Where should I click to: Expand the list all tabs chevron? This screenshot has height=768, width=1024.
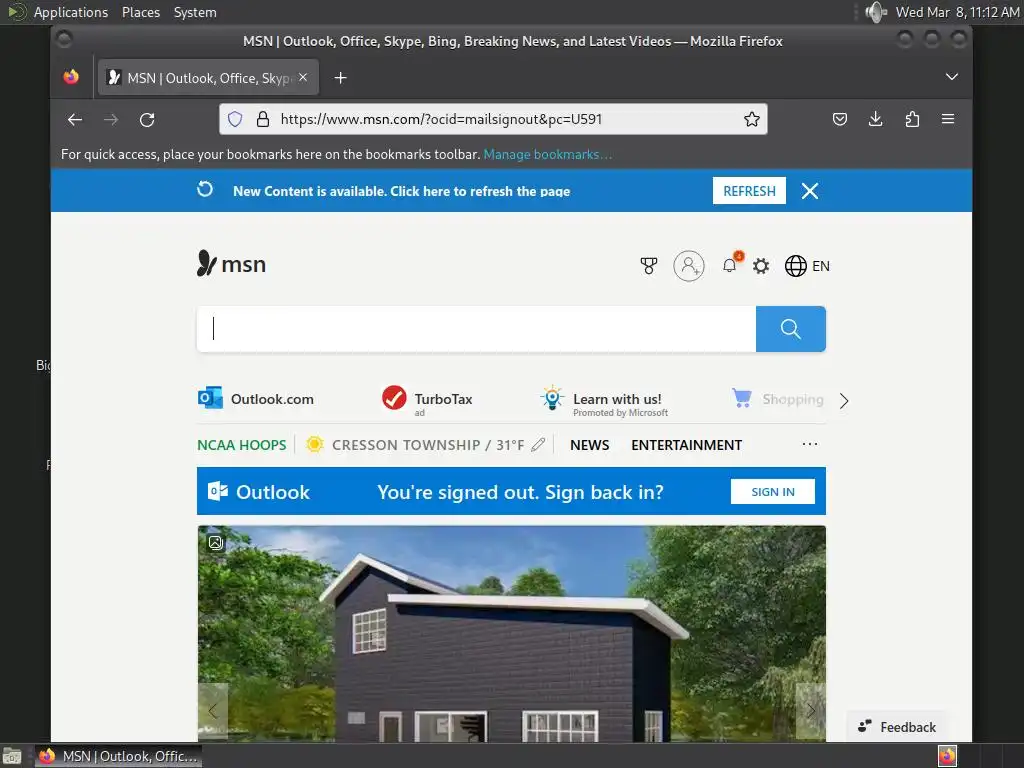(952, 77)
